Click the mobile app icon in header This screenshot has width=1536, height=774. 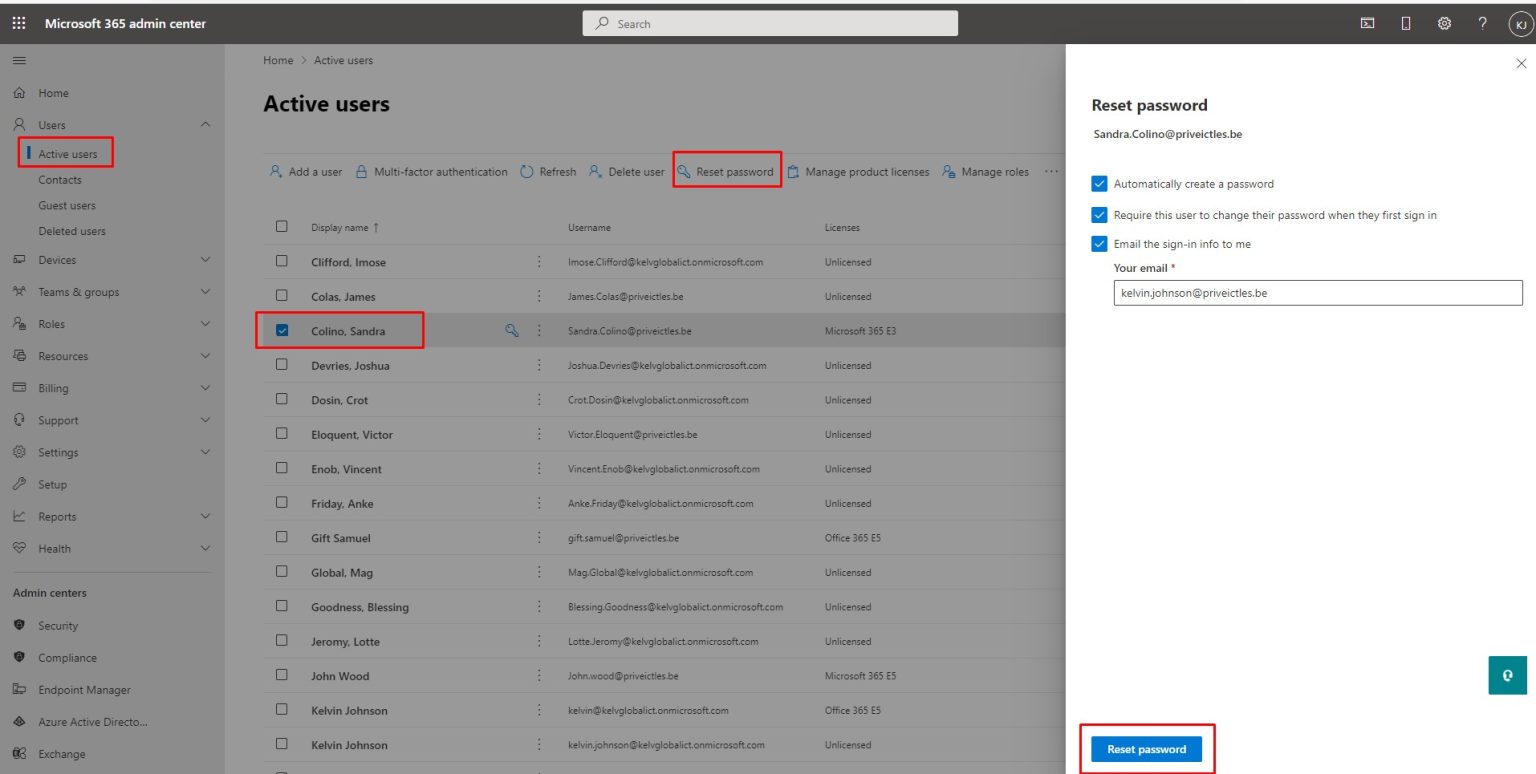[1406, 24]
